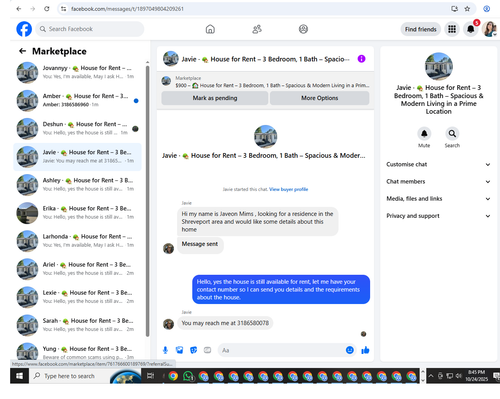
Task: Open the emoji picker in the message box
Action: click(349, 350)
